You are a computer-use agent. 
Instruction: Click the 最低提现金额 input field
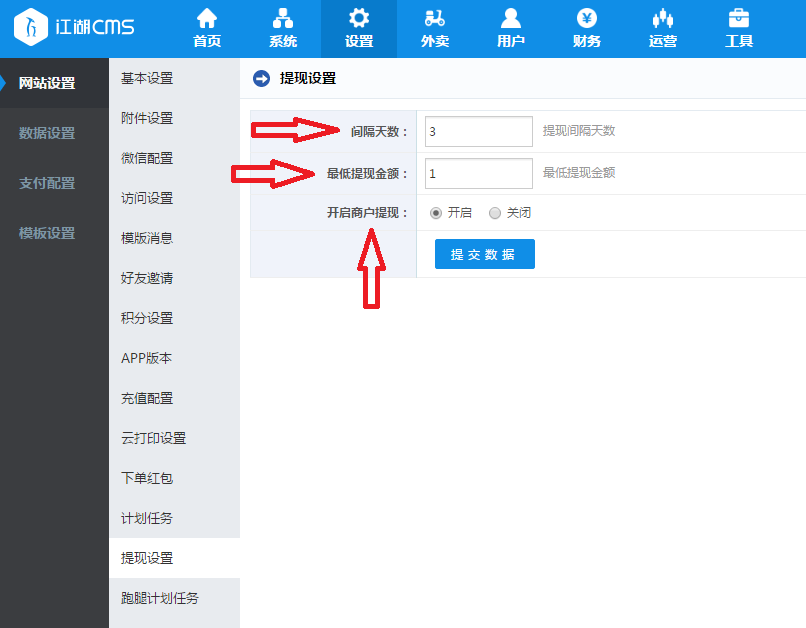pyautogui.click(x=478, y=173)
